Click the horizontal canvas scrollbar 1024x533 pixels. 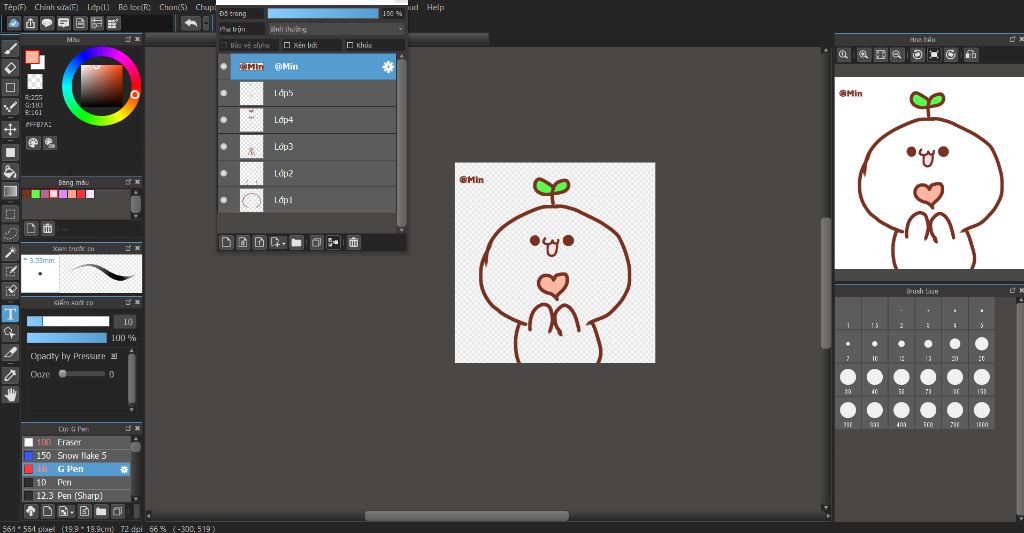[466, 516]
